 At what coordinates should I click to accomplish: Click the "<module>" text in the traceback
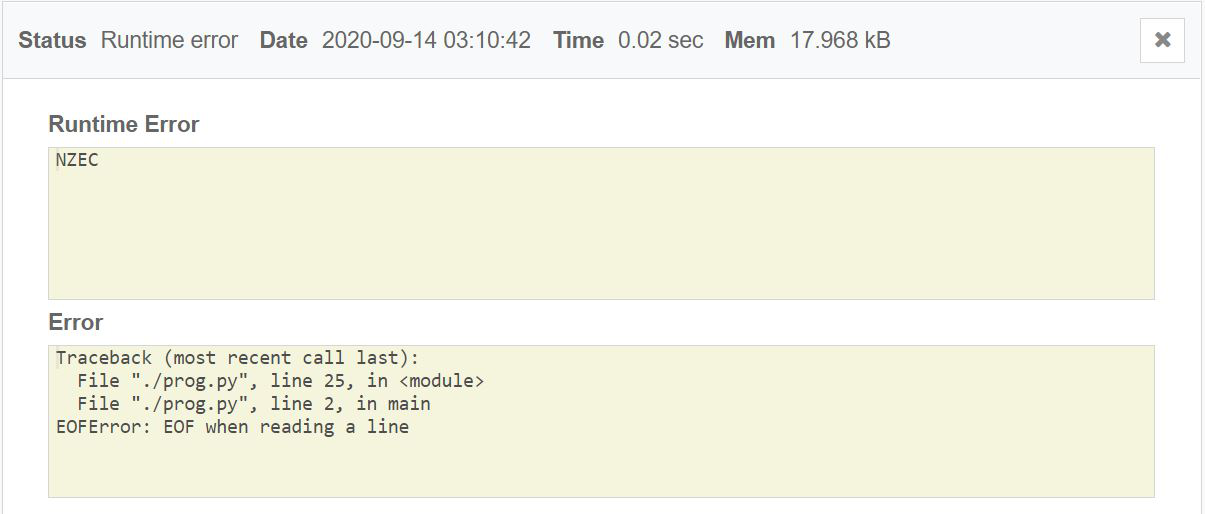(441, 381)
